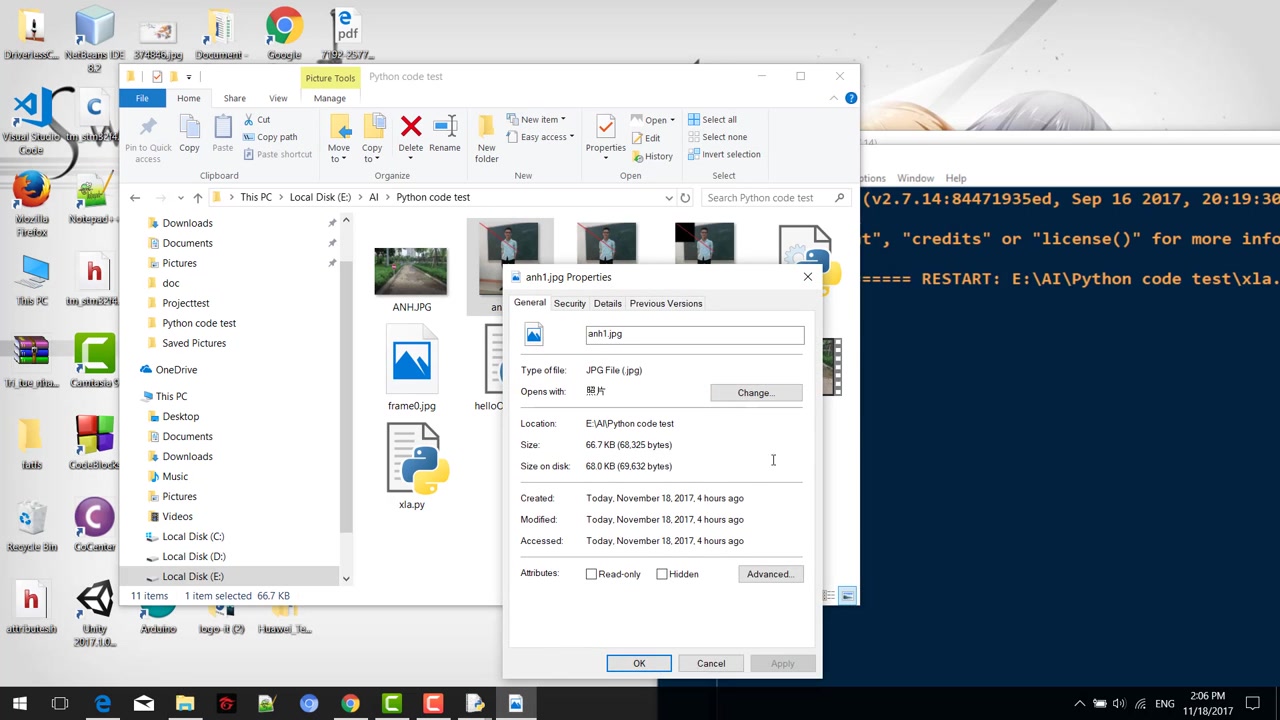Image resolution: width=1280 pixels, height=720 pixels.
Task: Select Local Disk (C:) in sidebar
Action: tap(193, 536)
